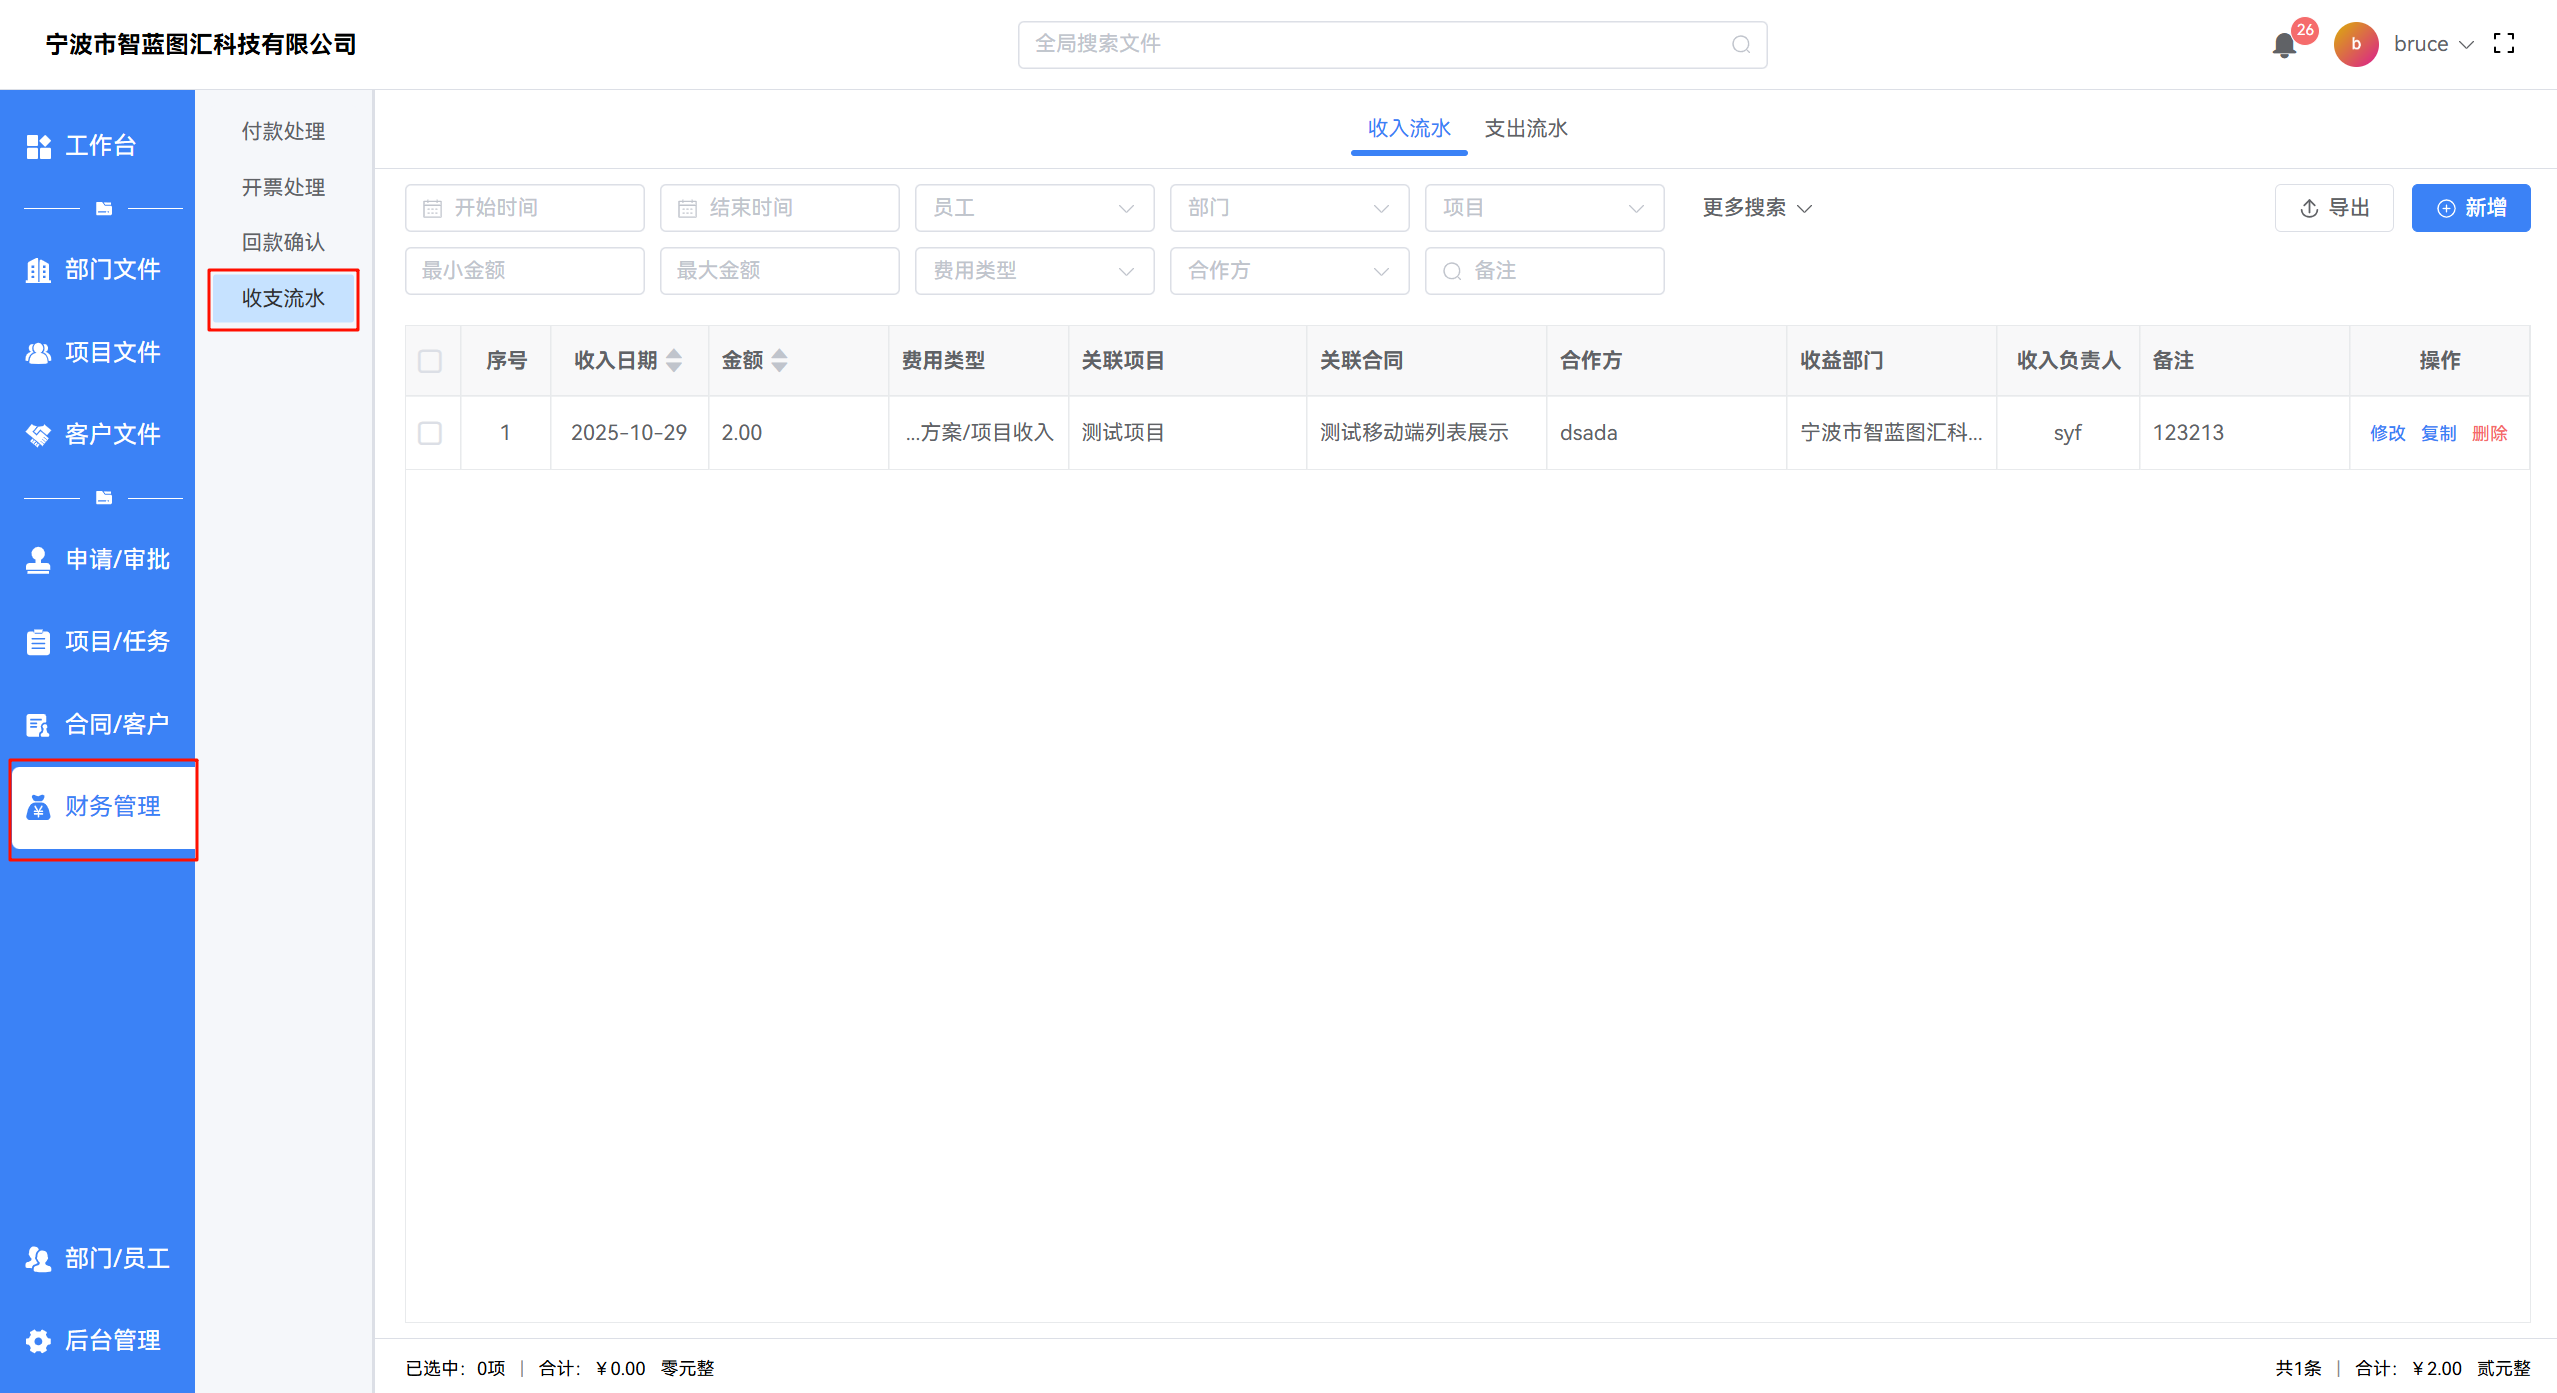This screenshot has height=1393, width=2557.
Task: Open the 后台管理 gear icon
Action: [39, 1340]
